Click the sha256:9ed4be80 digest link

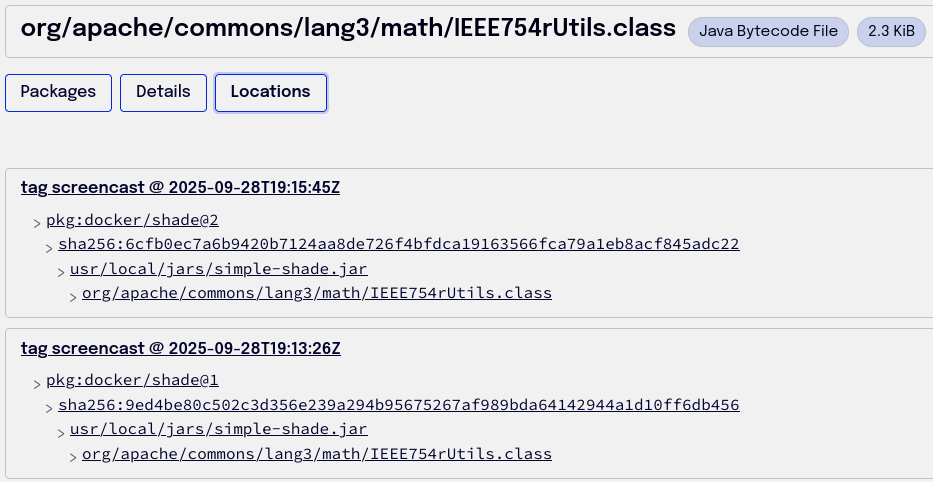pos(398,405)
